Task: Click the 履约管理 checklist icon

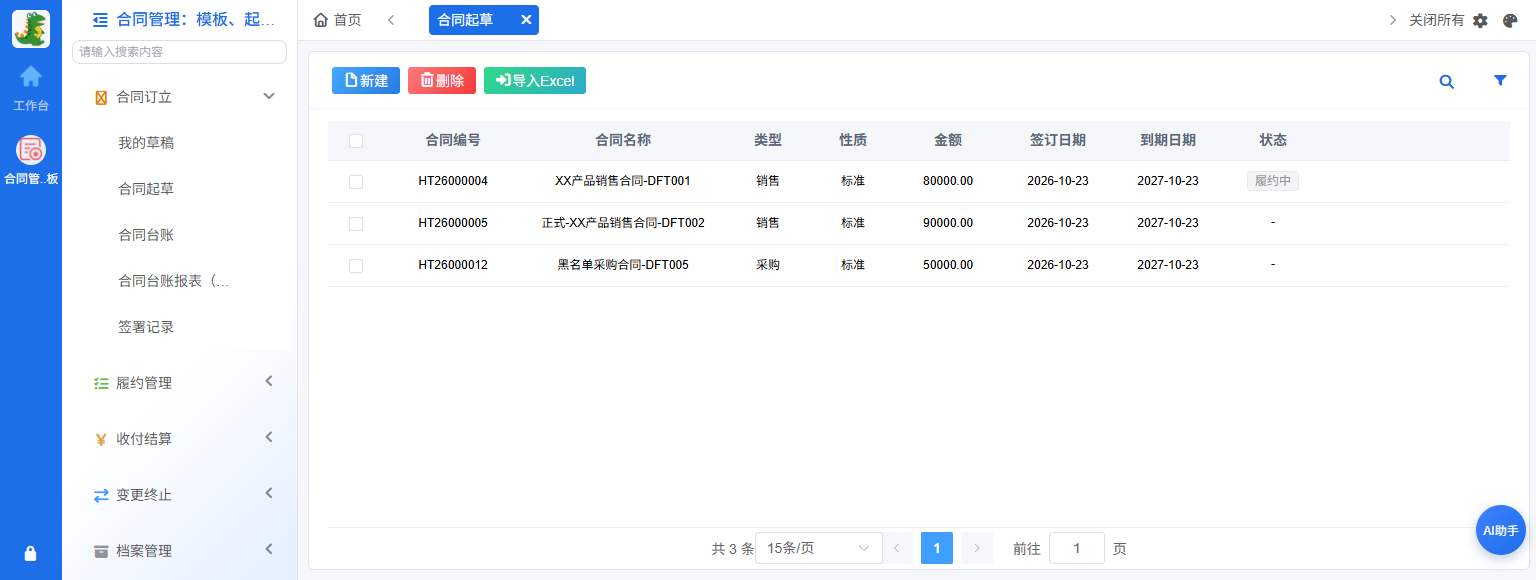Action: pos(100,383)
